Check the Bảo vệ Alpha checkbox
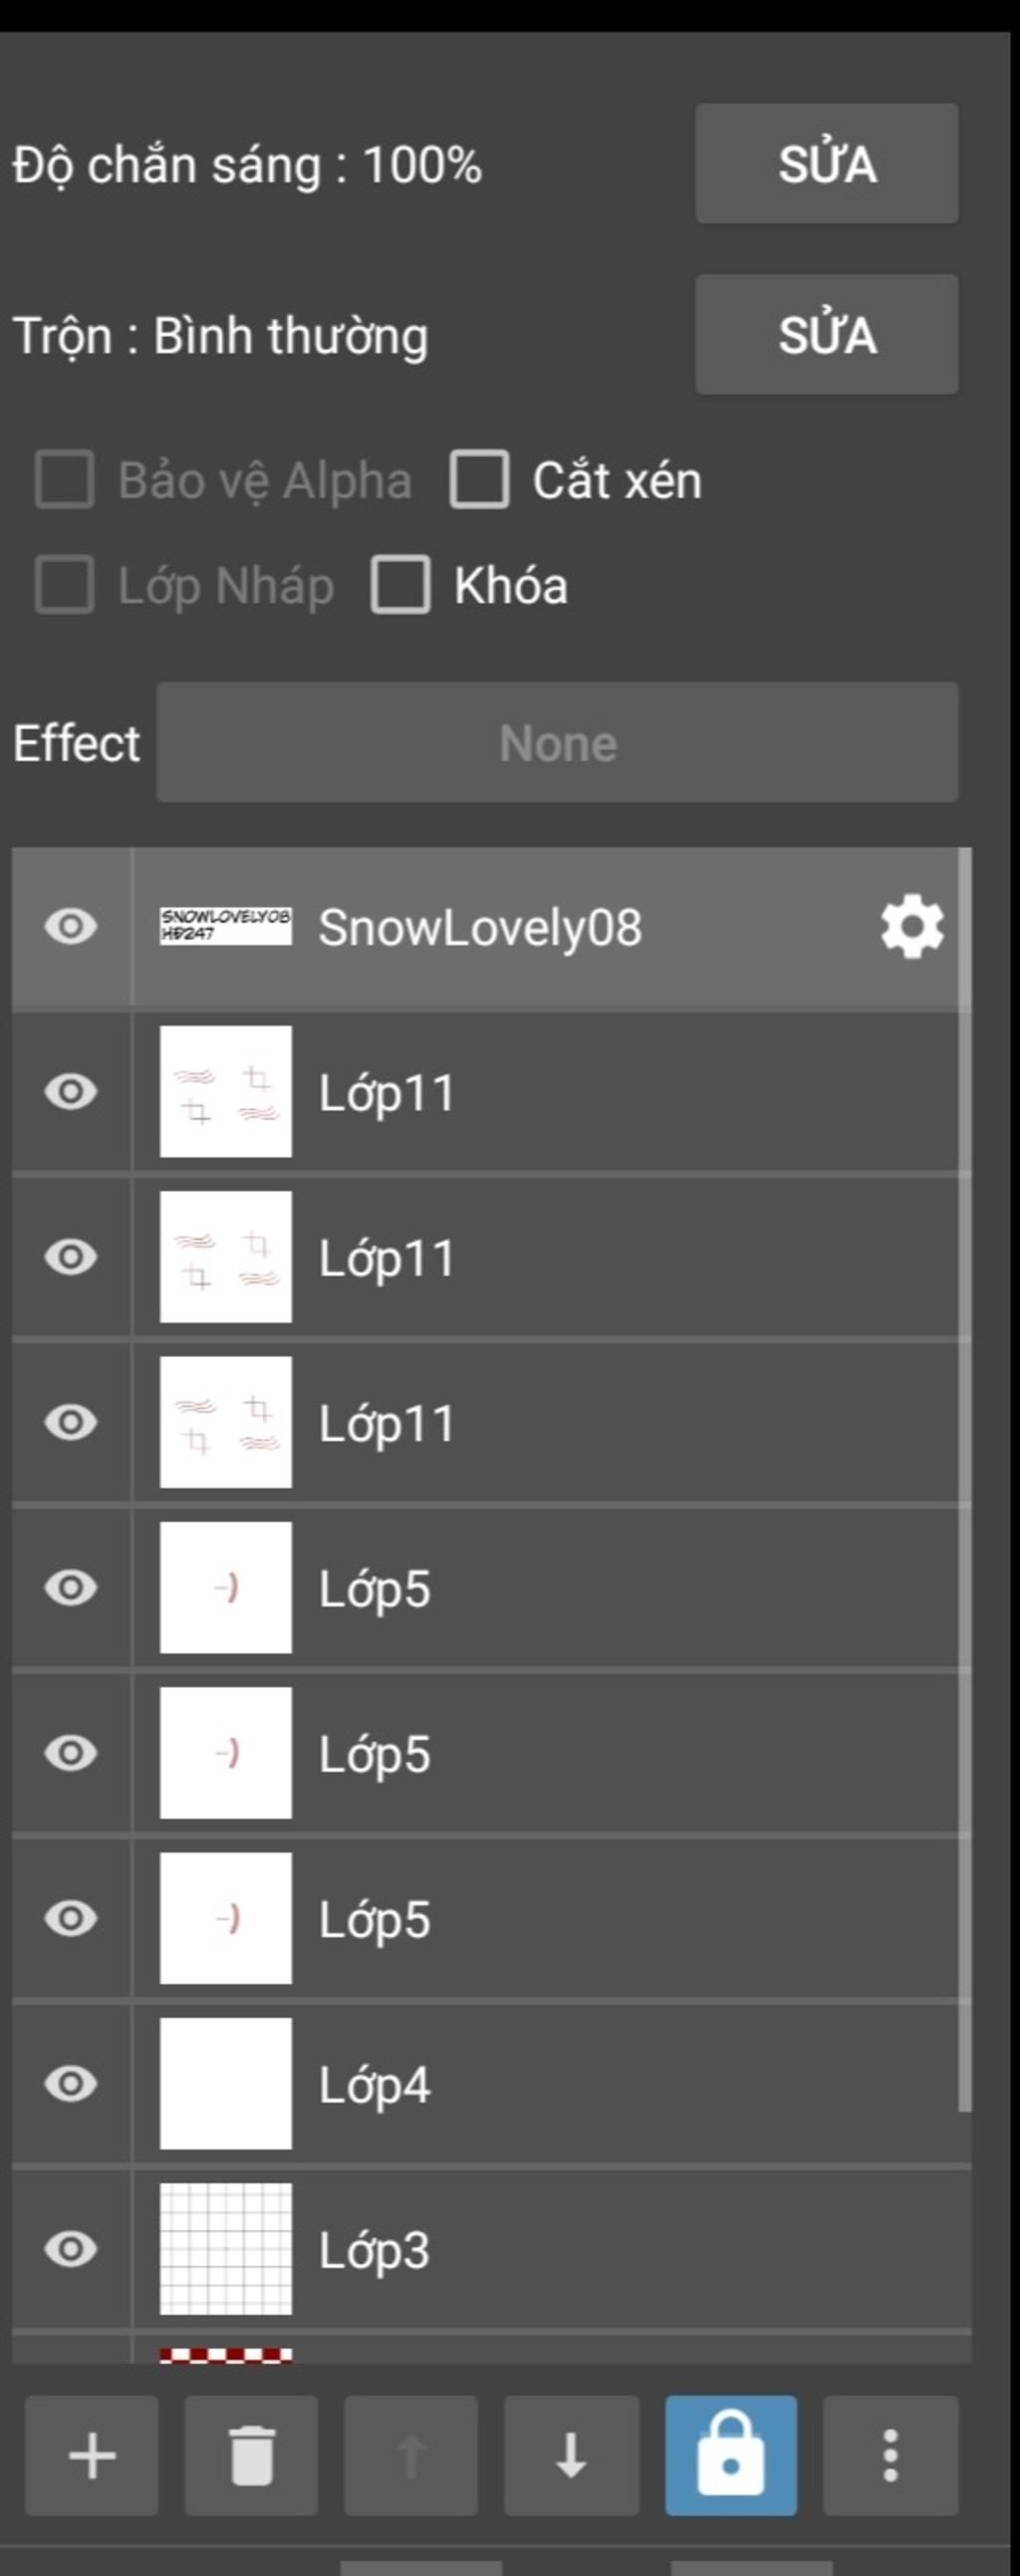 coord(65,479)
